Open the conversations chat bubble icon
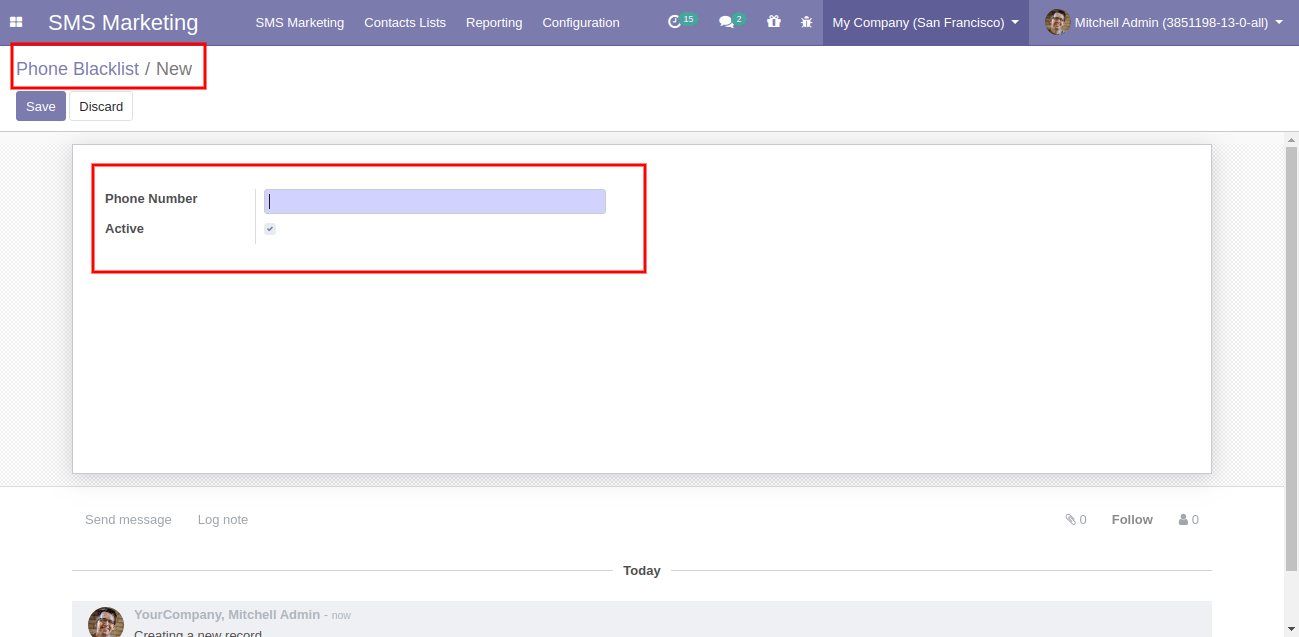Image resolution: width=1299 pixels, height=637 pixels. coord(731,21)
